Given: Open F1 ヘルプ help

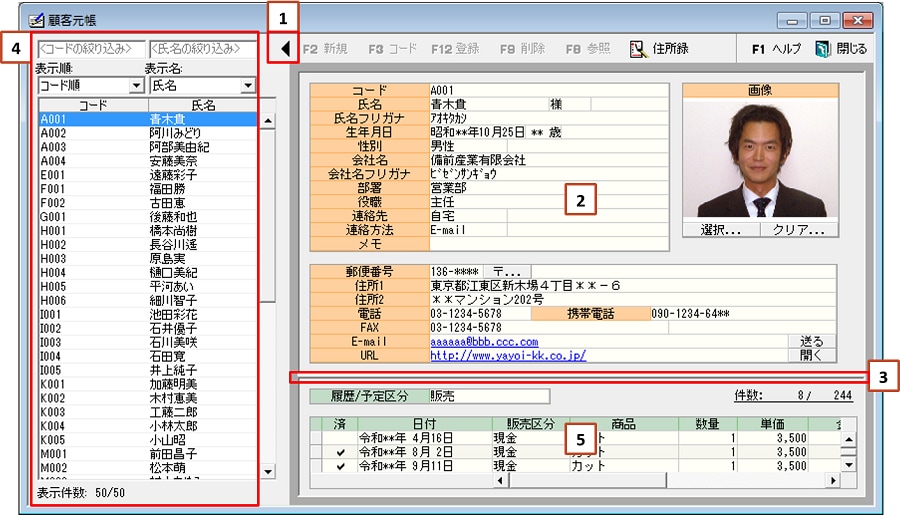Looking at the screenshot, I should [x=776, y=48].
